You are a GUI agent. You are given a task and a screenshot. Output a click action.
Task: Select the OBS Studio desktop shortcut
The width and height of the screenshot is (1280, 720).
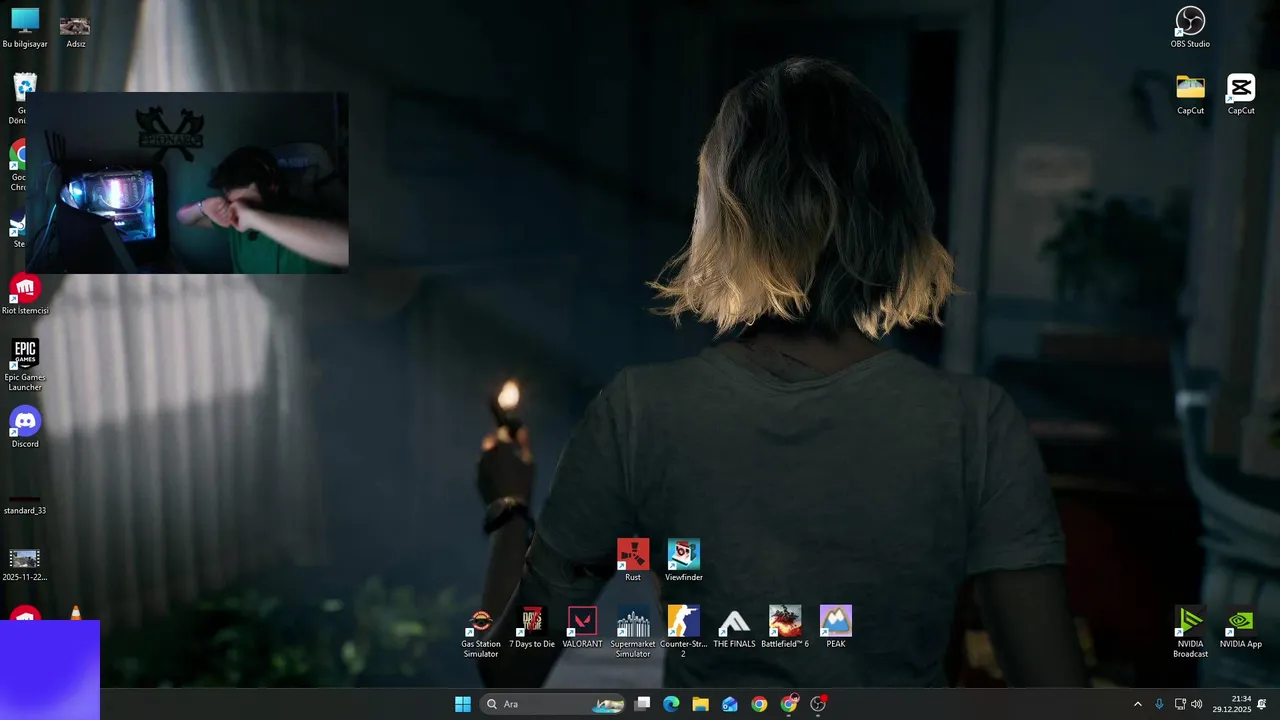(x=1190, y=28)
